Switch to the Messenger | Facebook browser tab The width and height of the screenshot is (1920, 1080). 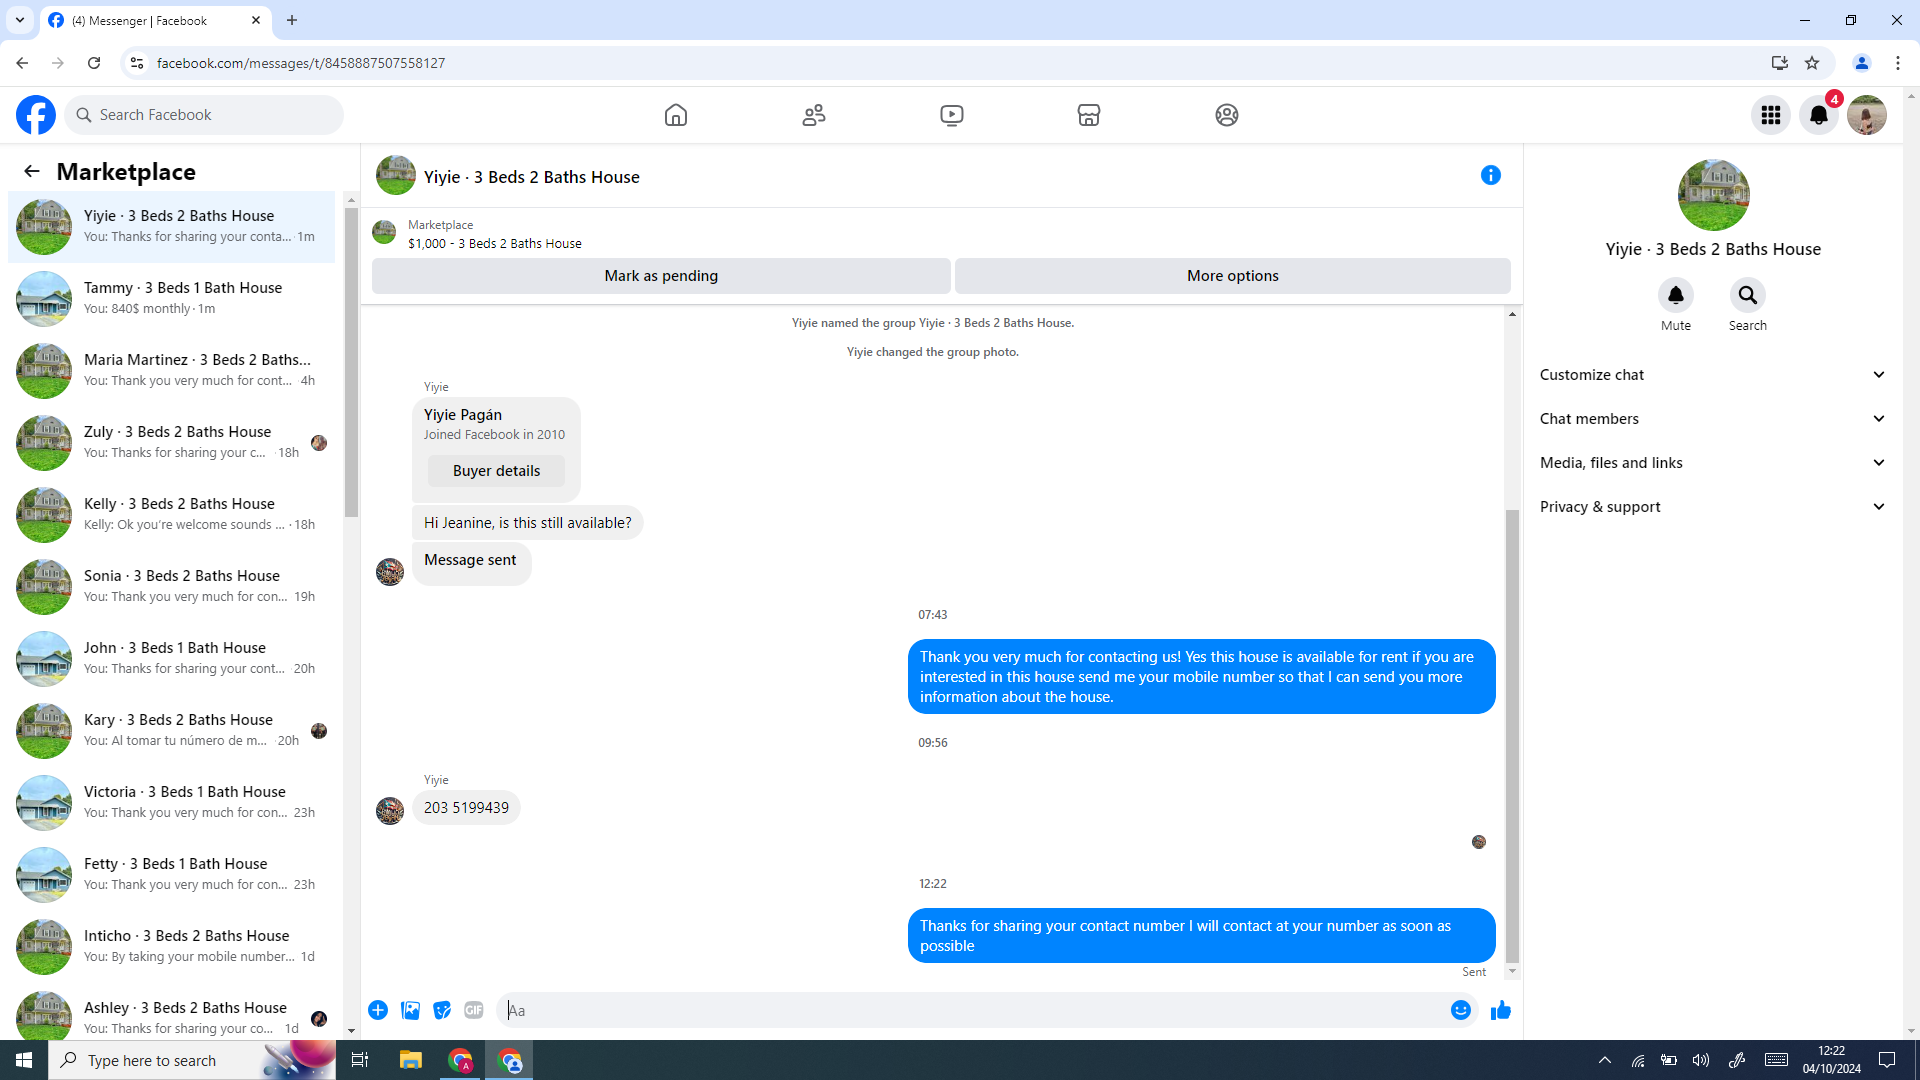point(154,20)
